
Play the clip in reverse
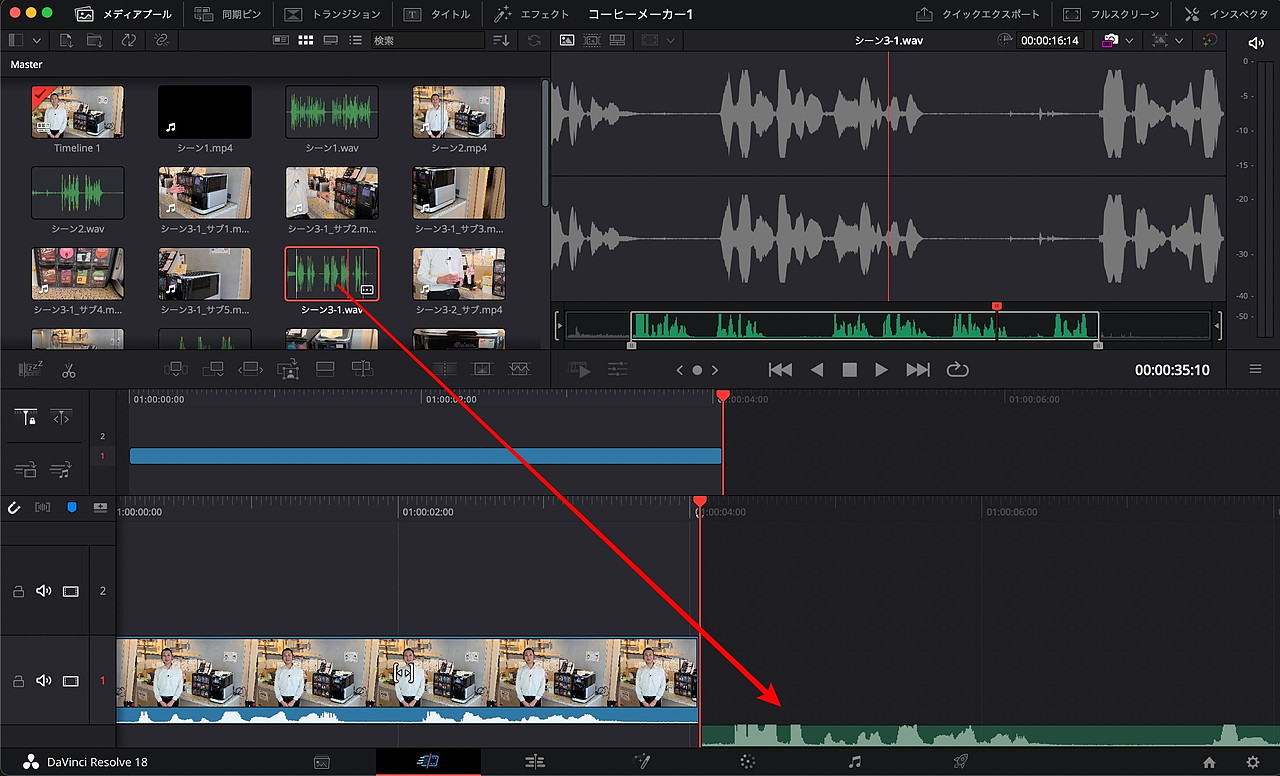[x=817, y=370]
